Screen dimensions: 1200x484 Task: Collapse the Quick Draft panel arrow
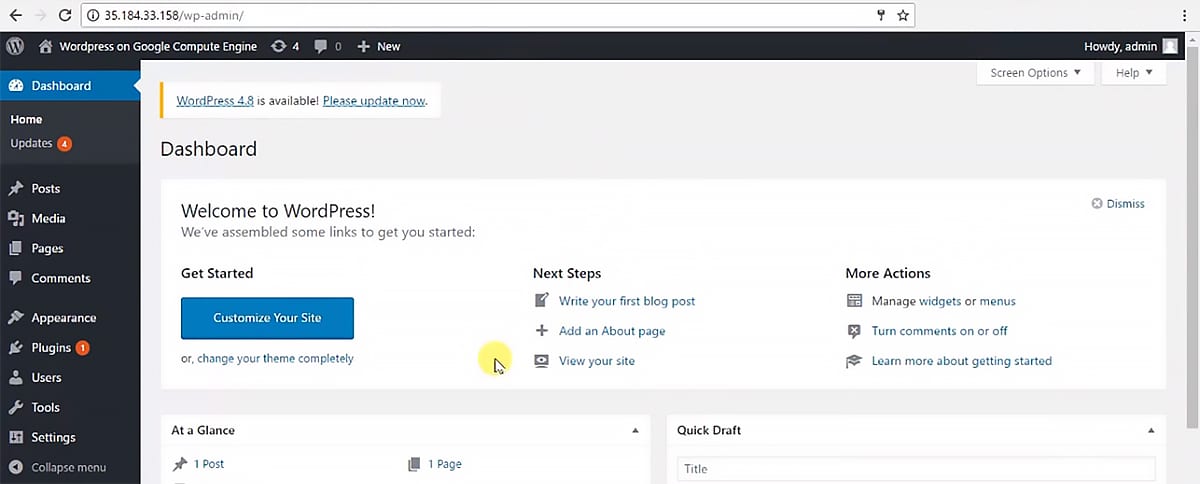[x=1150, y=430]
